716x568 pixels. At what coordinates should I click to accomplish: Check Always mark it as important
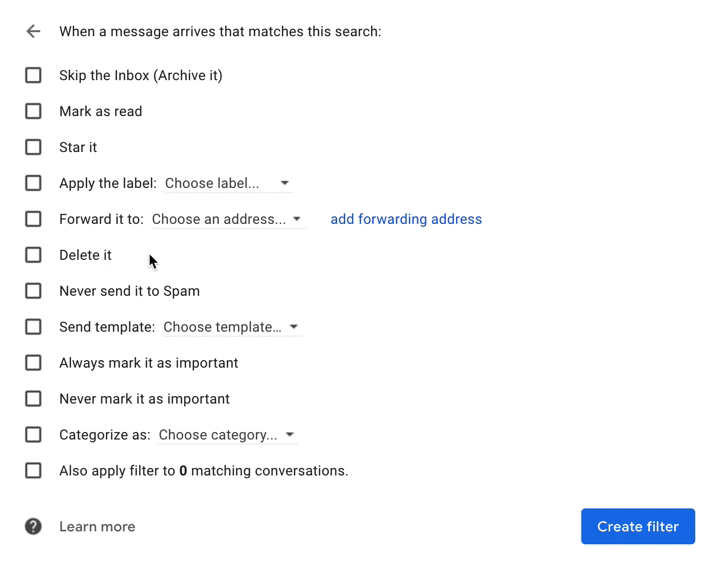point(33,363)
